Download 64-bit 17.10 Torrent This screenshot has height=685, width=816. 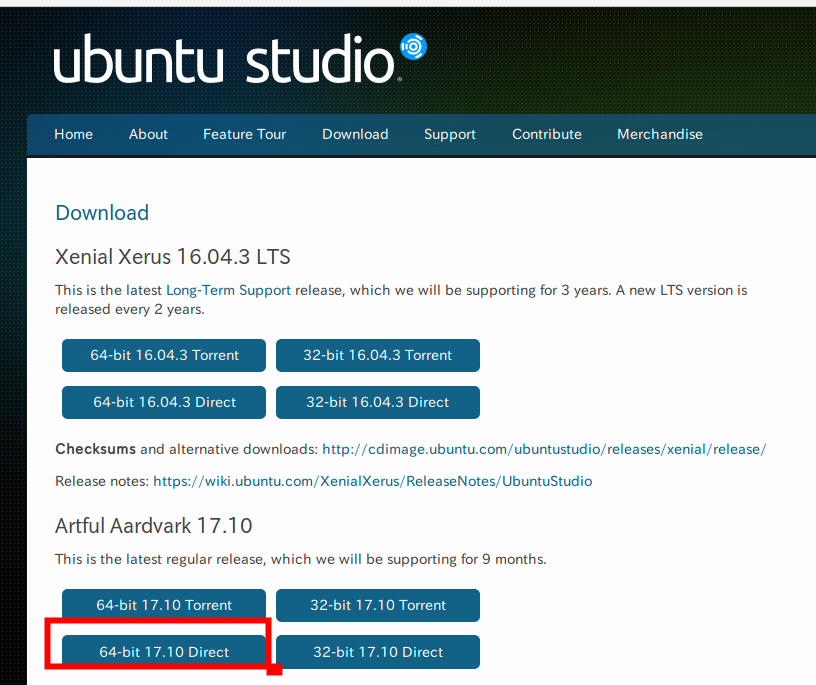tap(164, 605)
